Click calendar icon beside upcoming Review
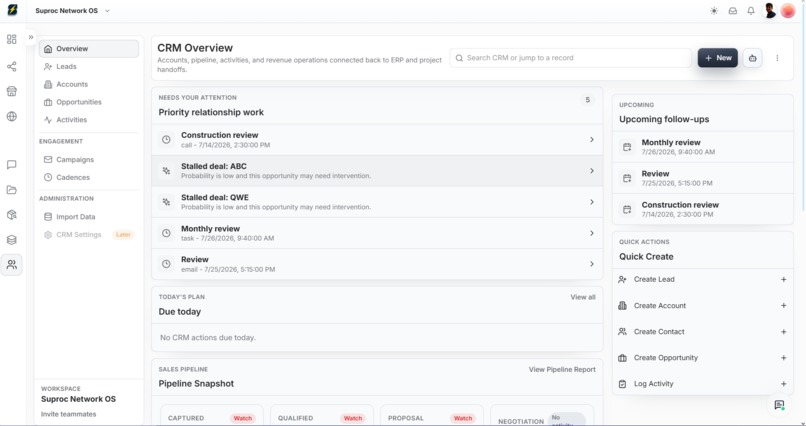 click(x=627, y=178)
